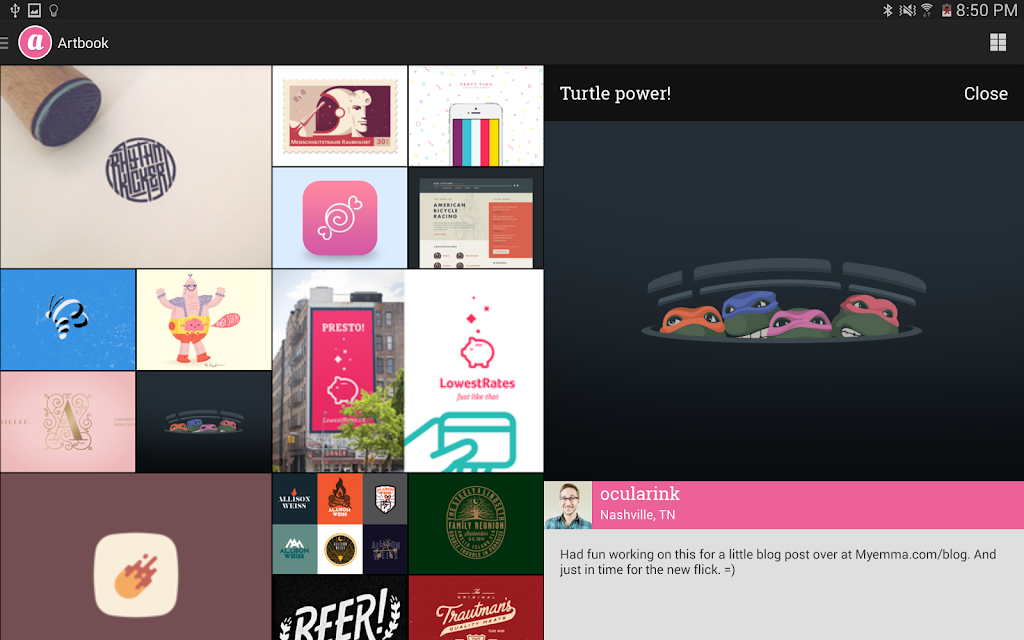The image size is (1024, 640).
Task: Select the Myemma.com/blog description text
Action: click(x=778, y=562)
